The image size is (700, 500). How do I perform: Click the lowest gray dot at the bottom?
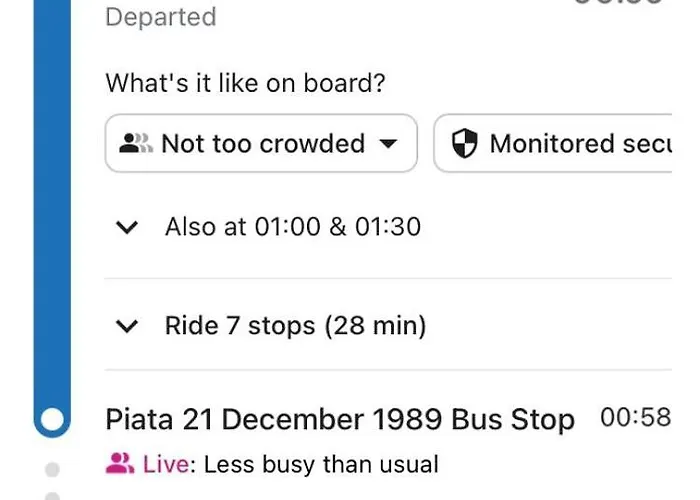point(53,495)
